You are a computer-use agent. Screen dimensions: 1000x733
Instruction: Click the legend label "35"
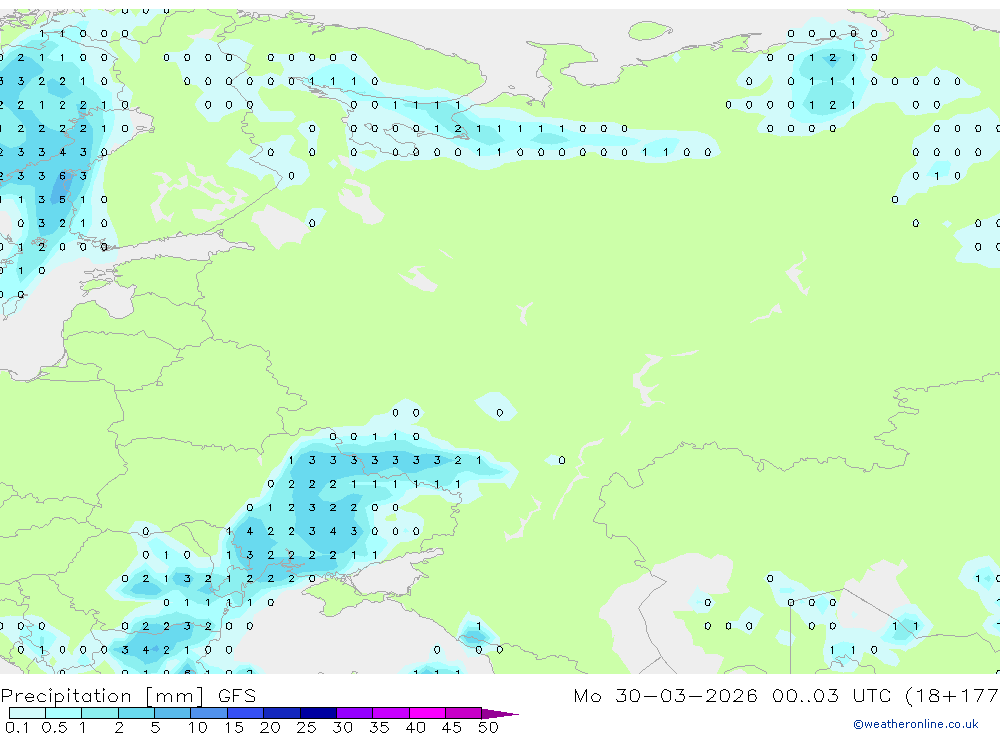[379, 727]
